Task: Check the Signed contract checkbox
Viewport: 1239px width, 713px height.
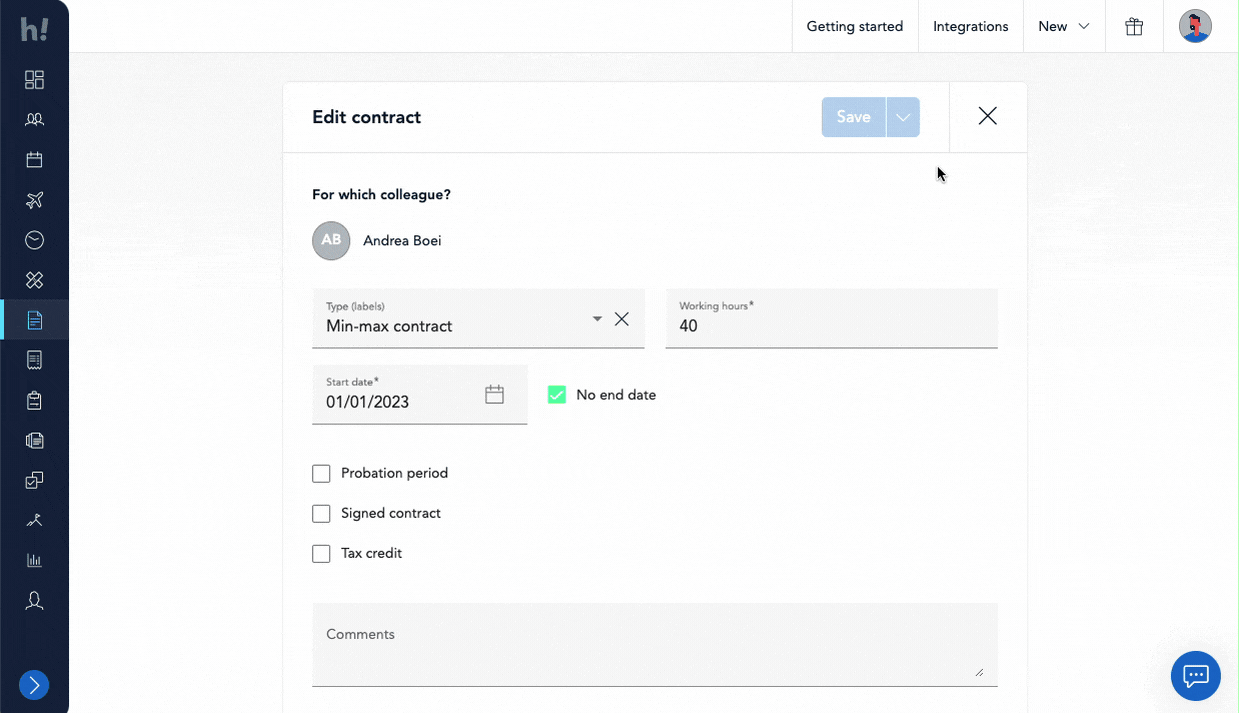Action: 321,513
